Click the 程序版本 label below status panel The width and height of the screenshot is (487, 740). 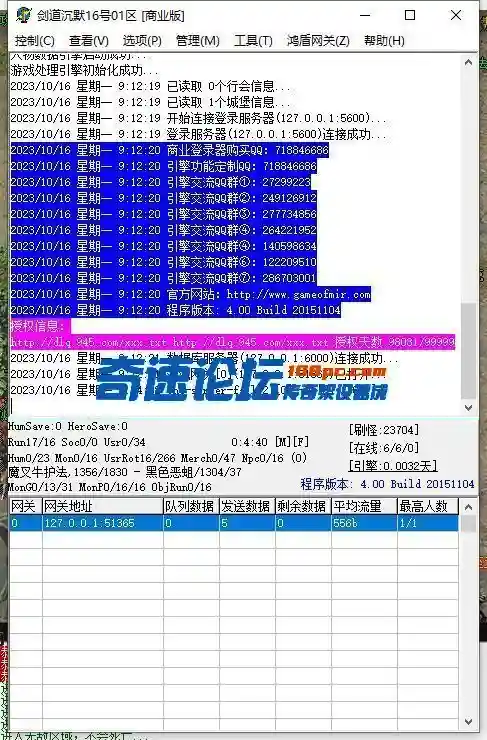pos(387,484)
